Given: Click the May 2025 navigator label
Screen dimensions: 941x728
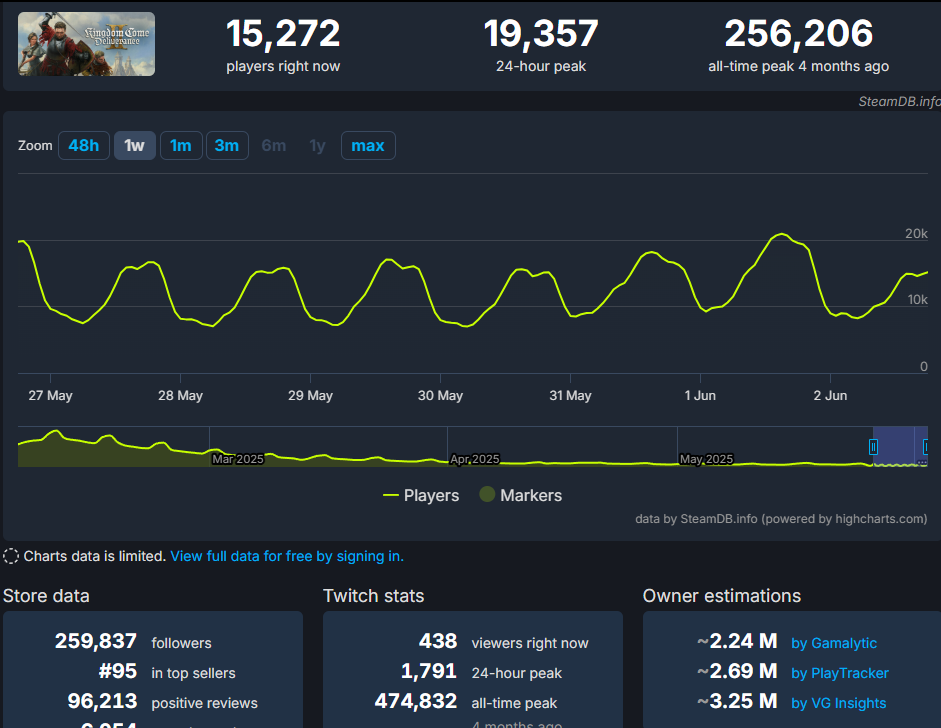Looking at the screenshot, I should point(706,459).
